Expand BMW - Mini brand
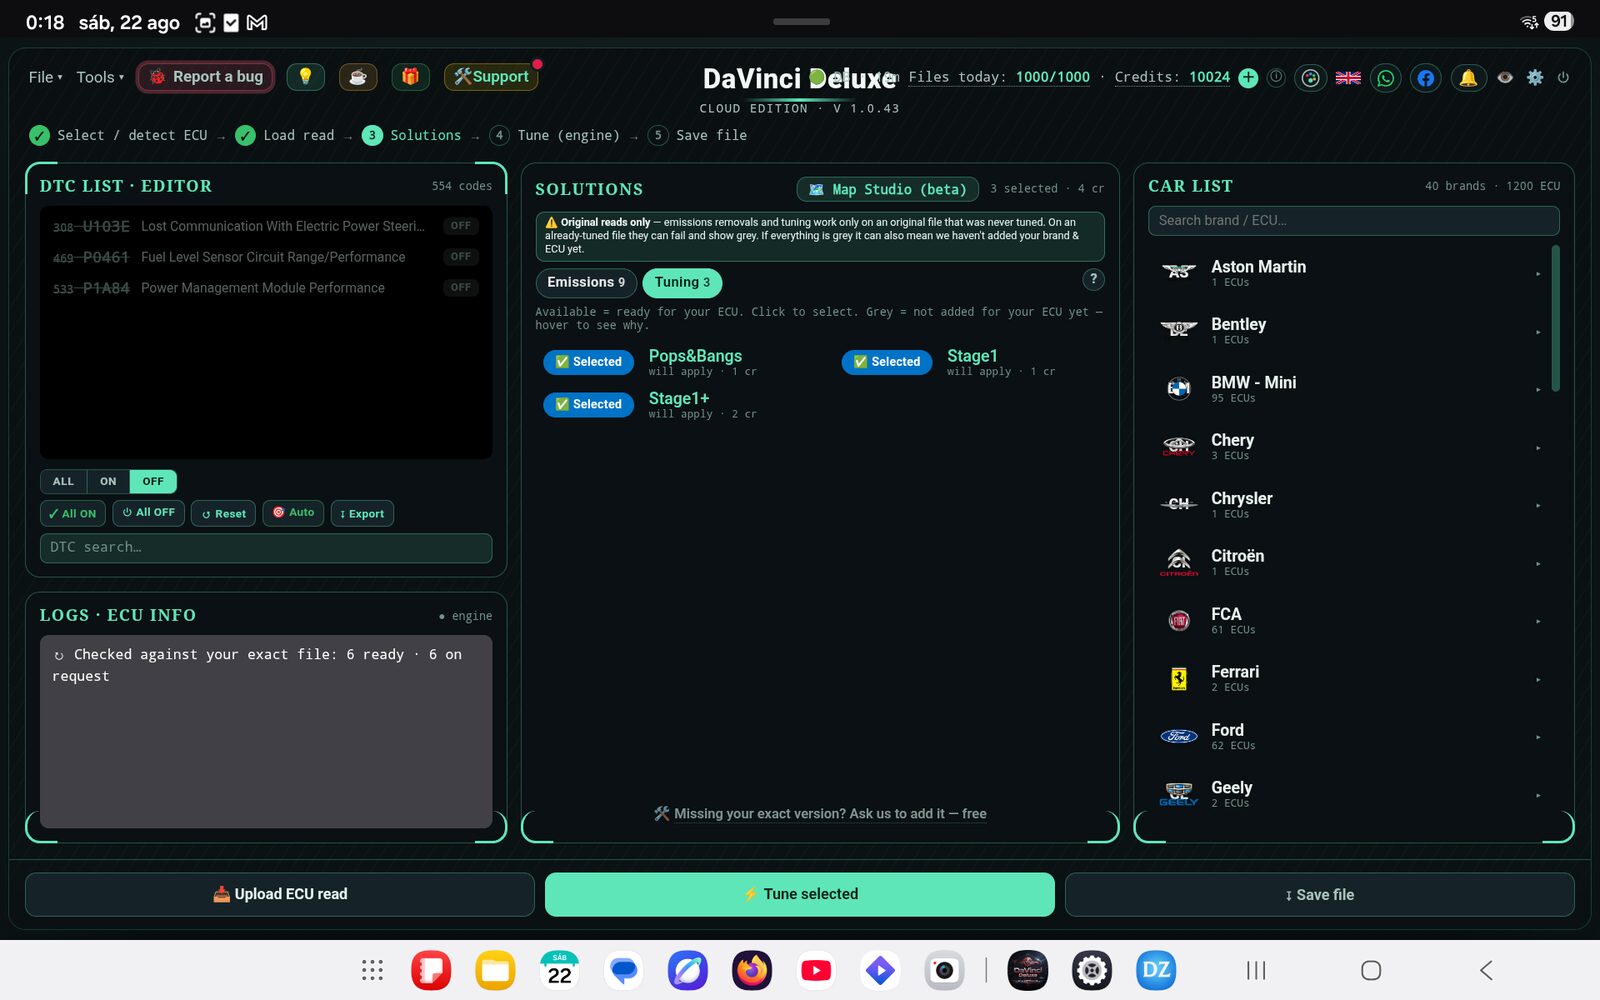1600x1000 pixels. [x=1352, y=389]
